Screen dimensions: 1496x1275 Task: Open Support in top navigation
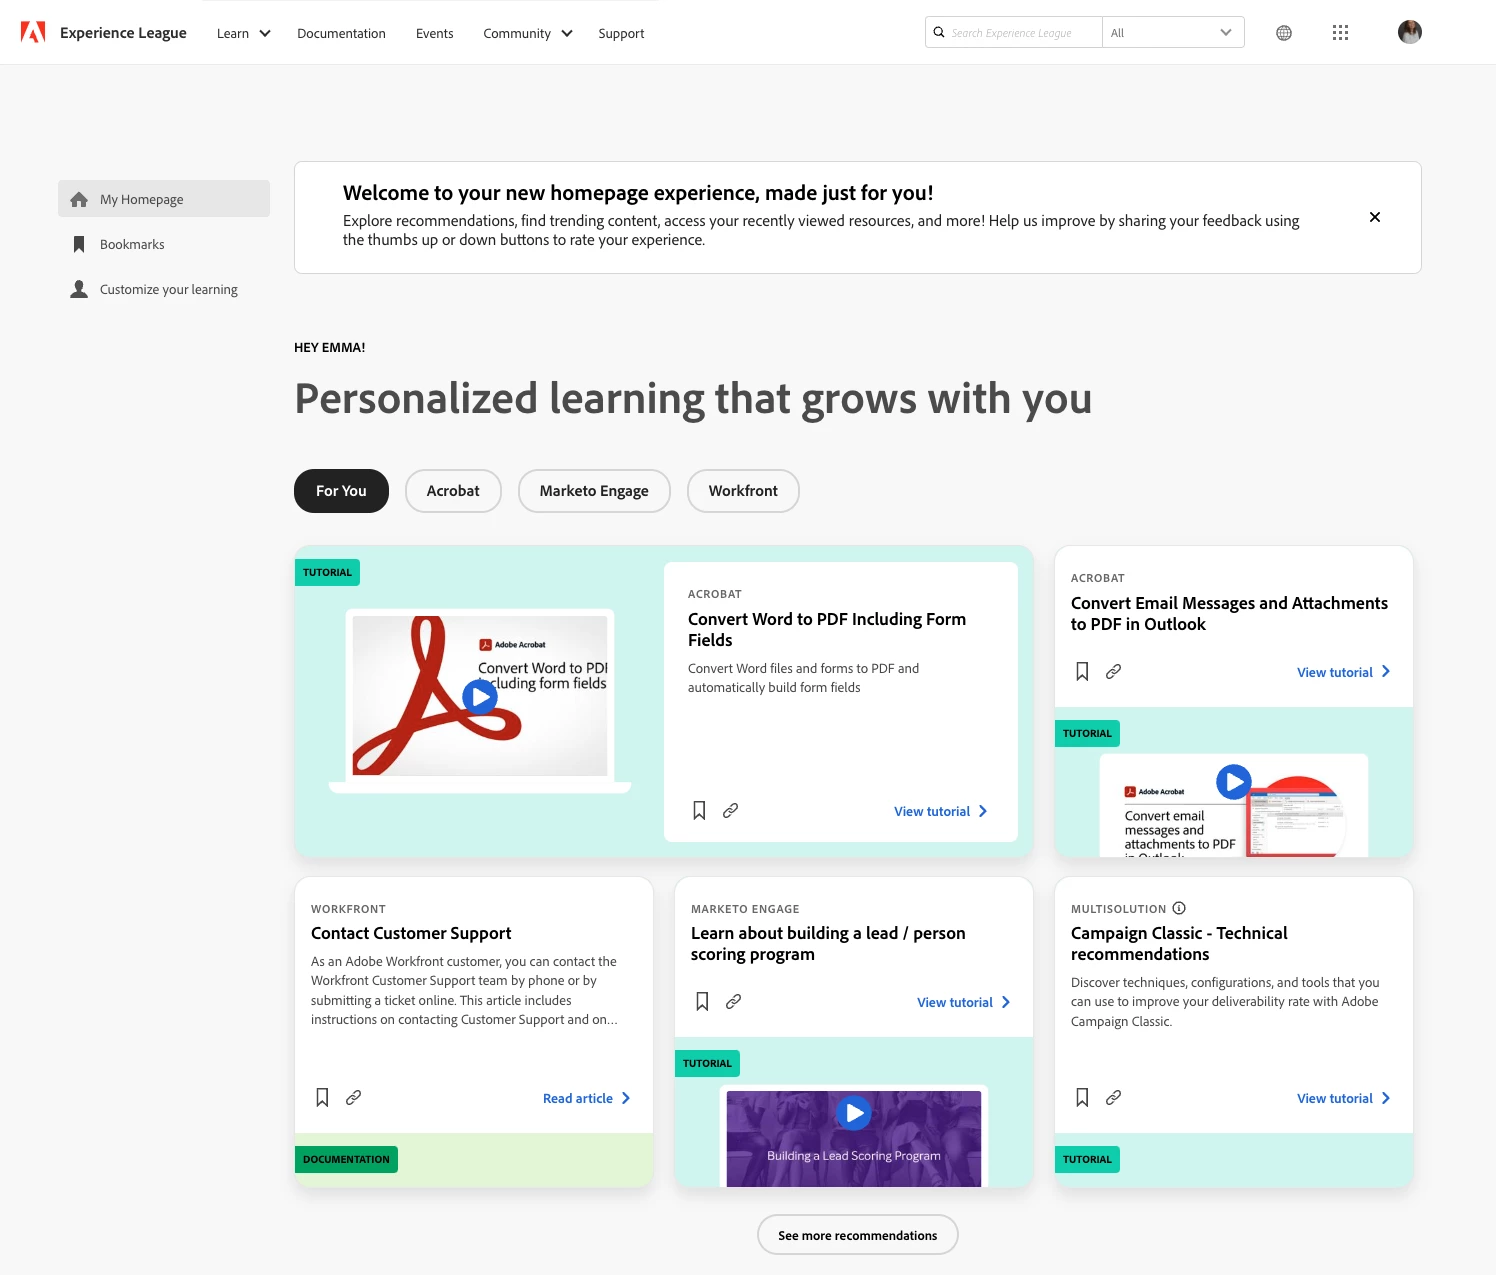pyautogui.click(x=621, y=33)
